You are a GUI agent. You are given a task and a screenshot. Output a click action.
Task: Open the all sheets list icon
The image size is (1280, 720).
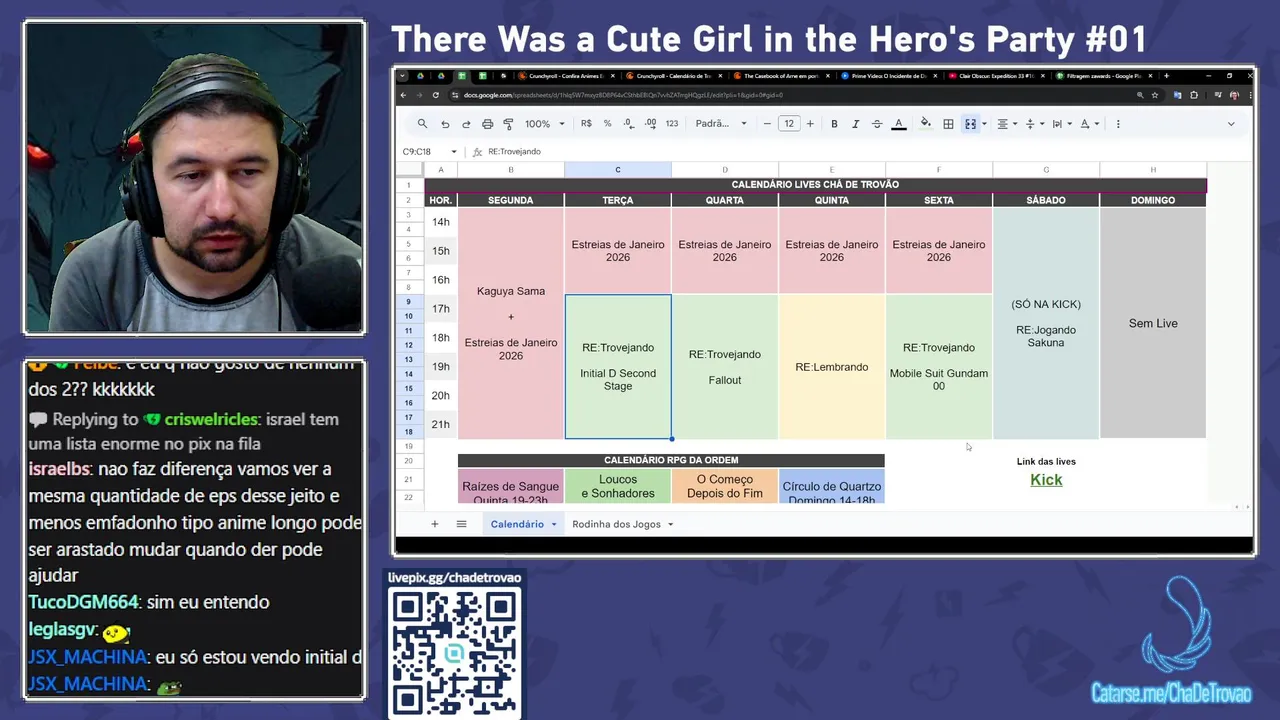coord(461,524)
